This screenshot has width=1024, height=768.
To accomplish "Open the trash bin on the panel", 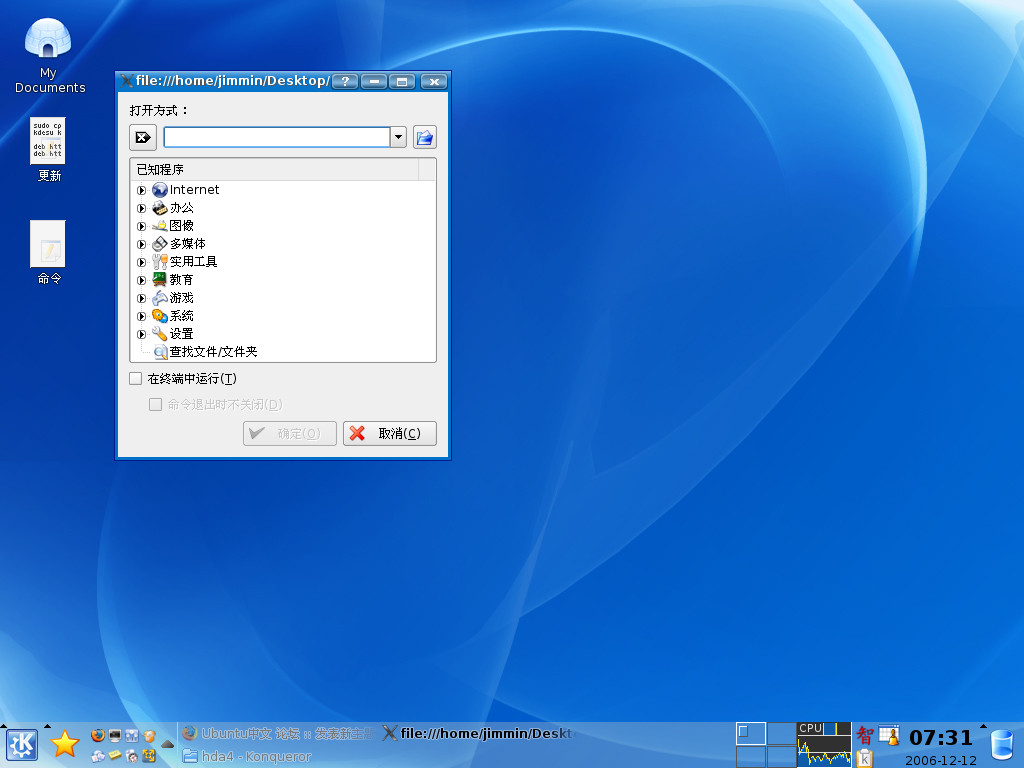I will click(x=1002, y=745).
